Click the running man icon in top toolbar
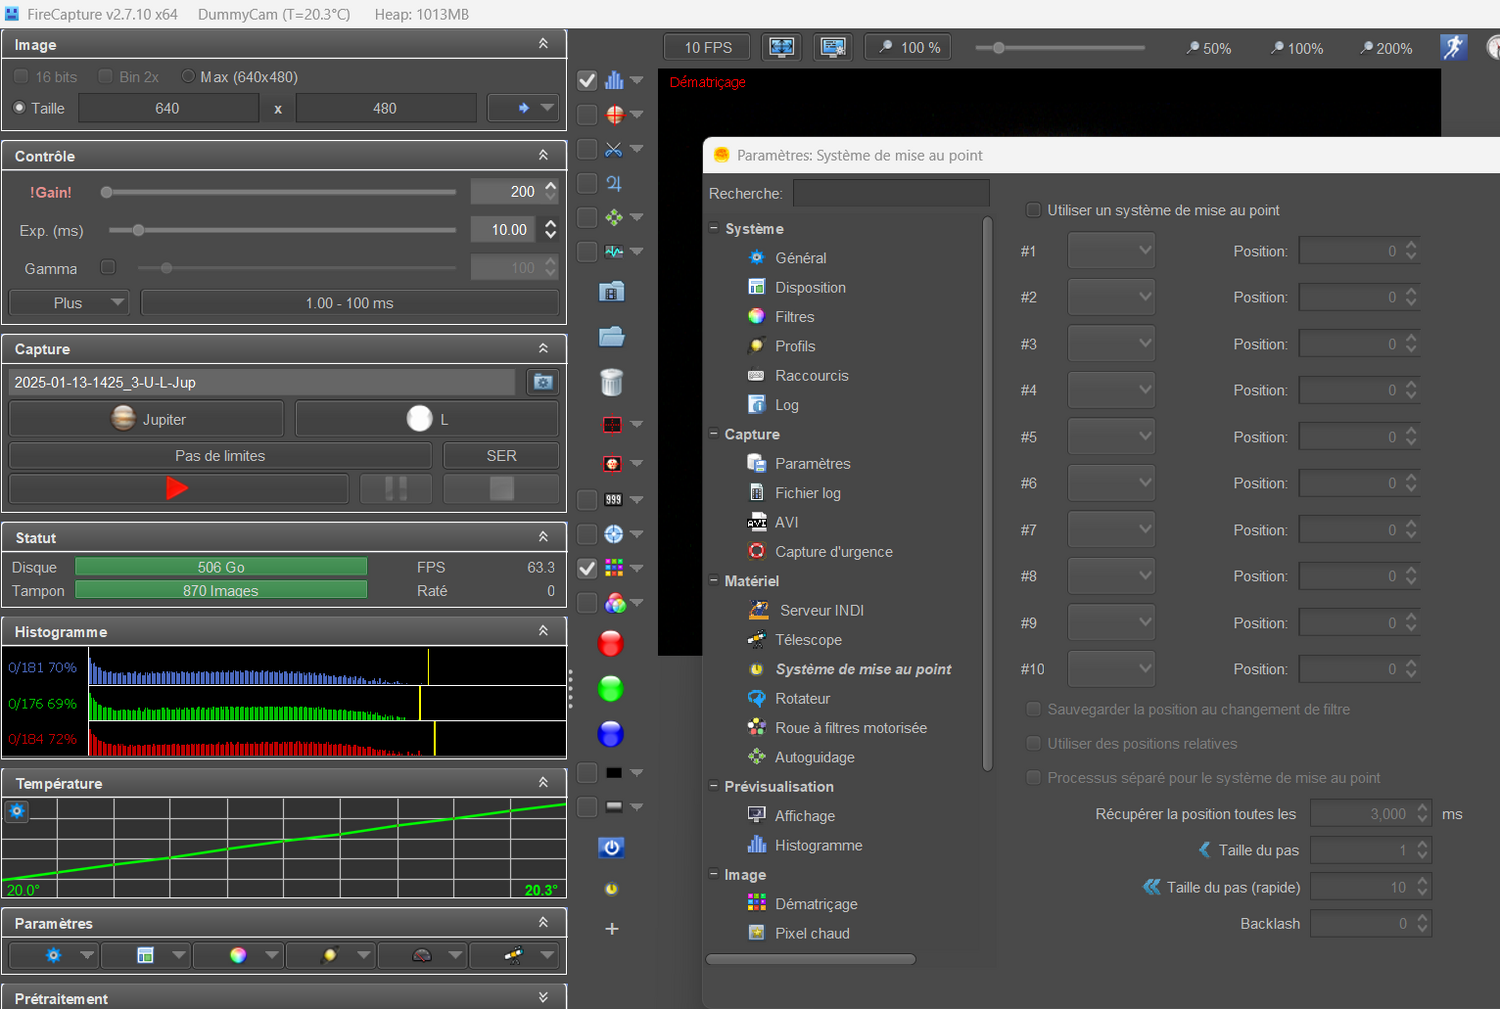 [x=1454, y=47]
